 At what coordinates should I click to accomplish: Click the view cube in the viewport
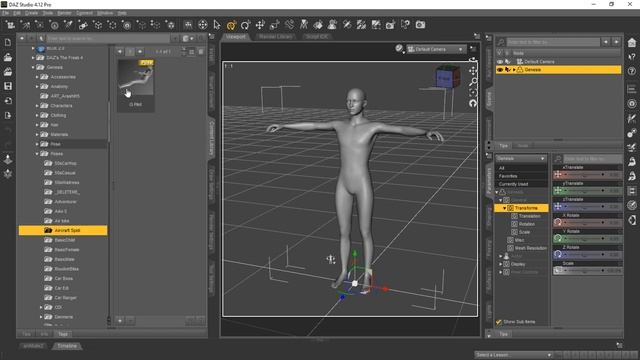coord(447,76)
